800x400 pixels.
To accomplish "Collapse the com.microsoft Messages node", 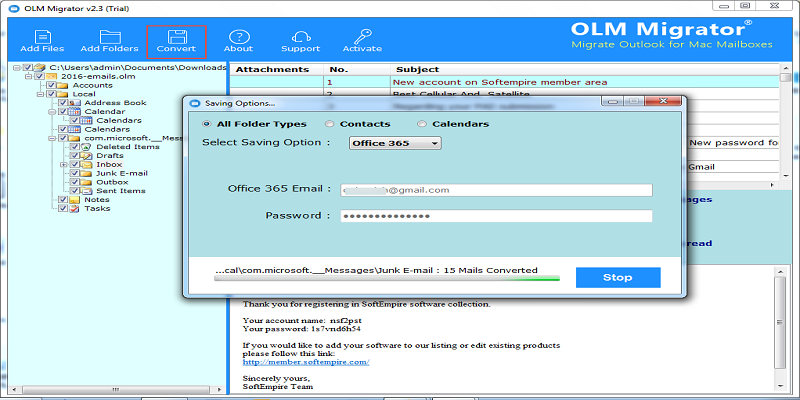I will [52, 138].
